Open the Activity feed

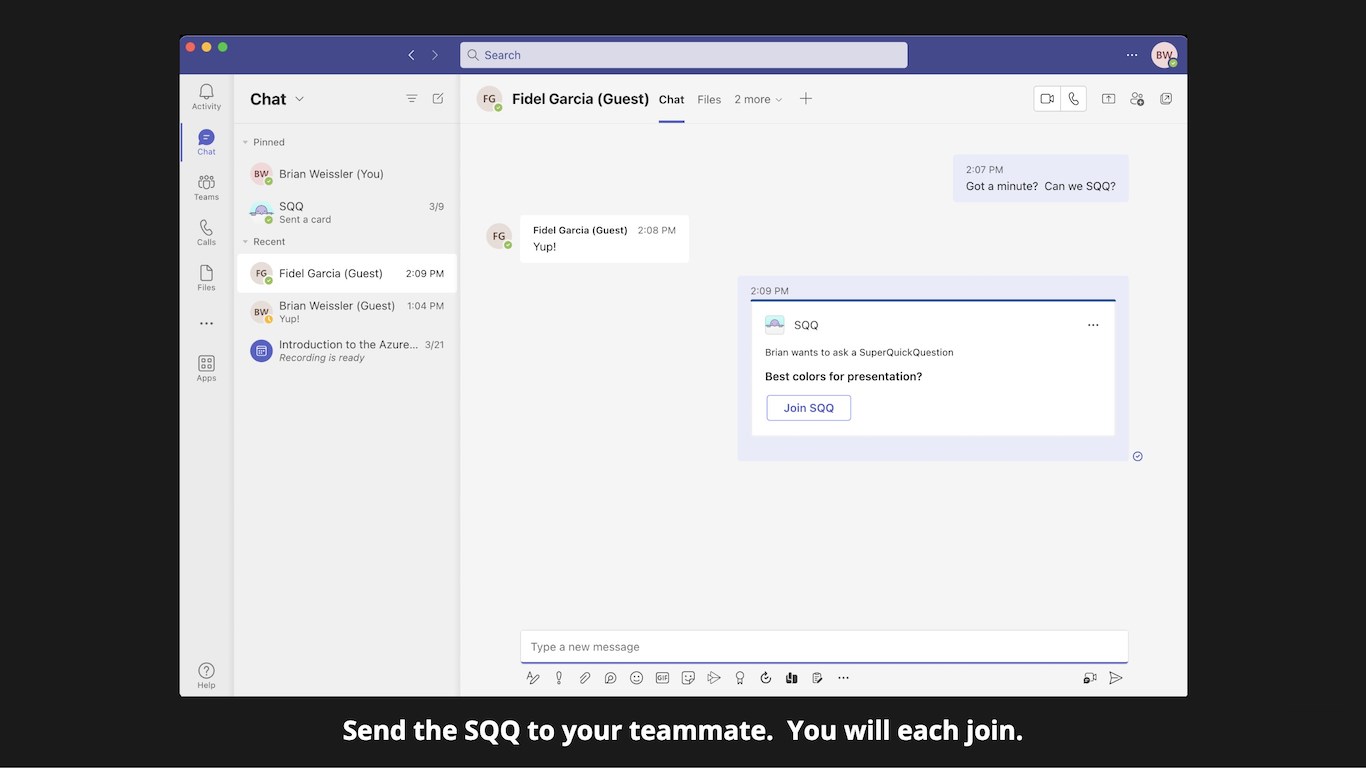click(206, 97)
